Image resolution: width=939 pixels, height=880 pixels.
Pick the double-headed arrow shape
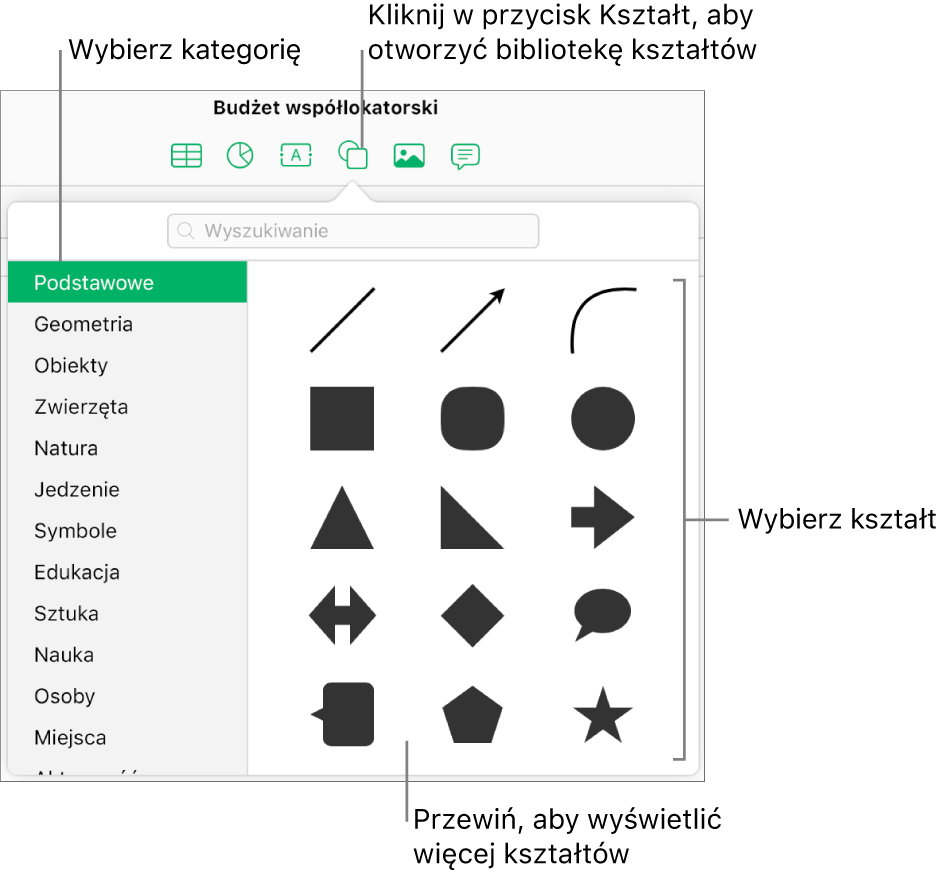pyautogui.click(x=343, y=615)
